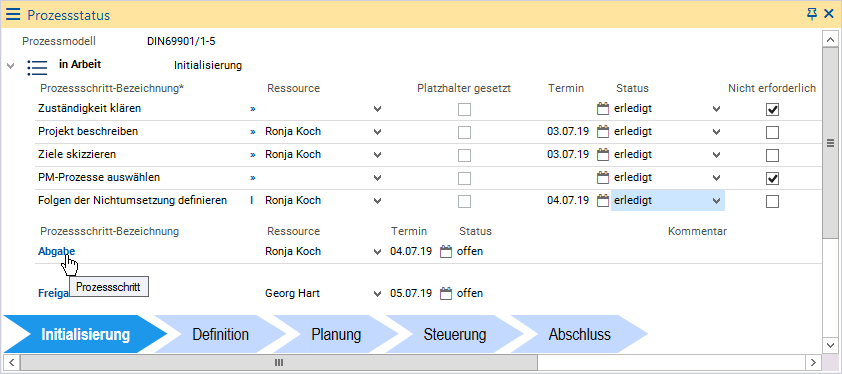Screen dimensions: 842x374
Task: Click the vertical scrollbar thumb
Action: click(x=830, y=143)
